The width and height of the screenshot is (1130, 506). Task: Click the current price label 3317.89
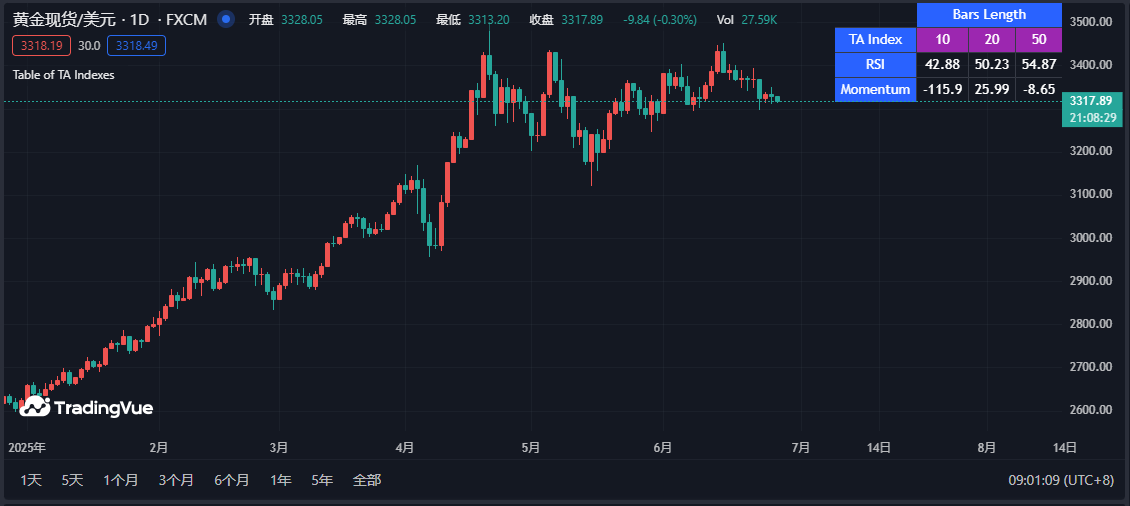pyautogui.click(x=1090, y=101)
